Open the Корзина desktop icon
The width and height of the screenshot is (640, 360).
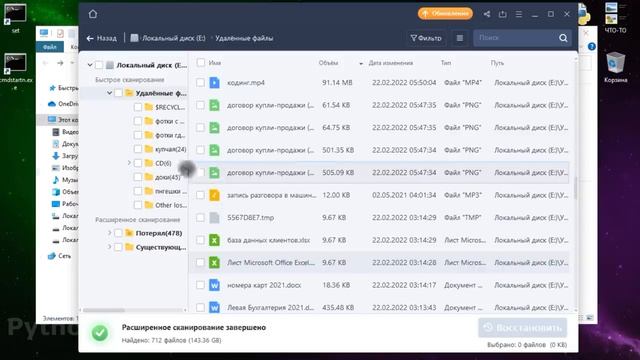616,68
